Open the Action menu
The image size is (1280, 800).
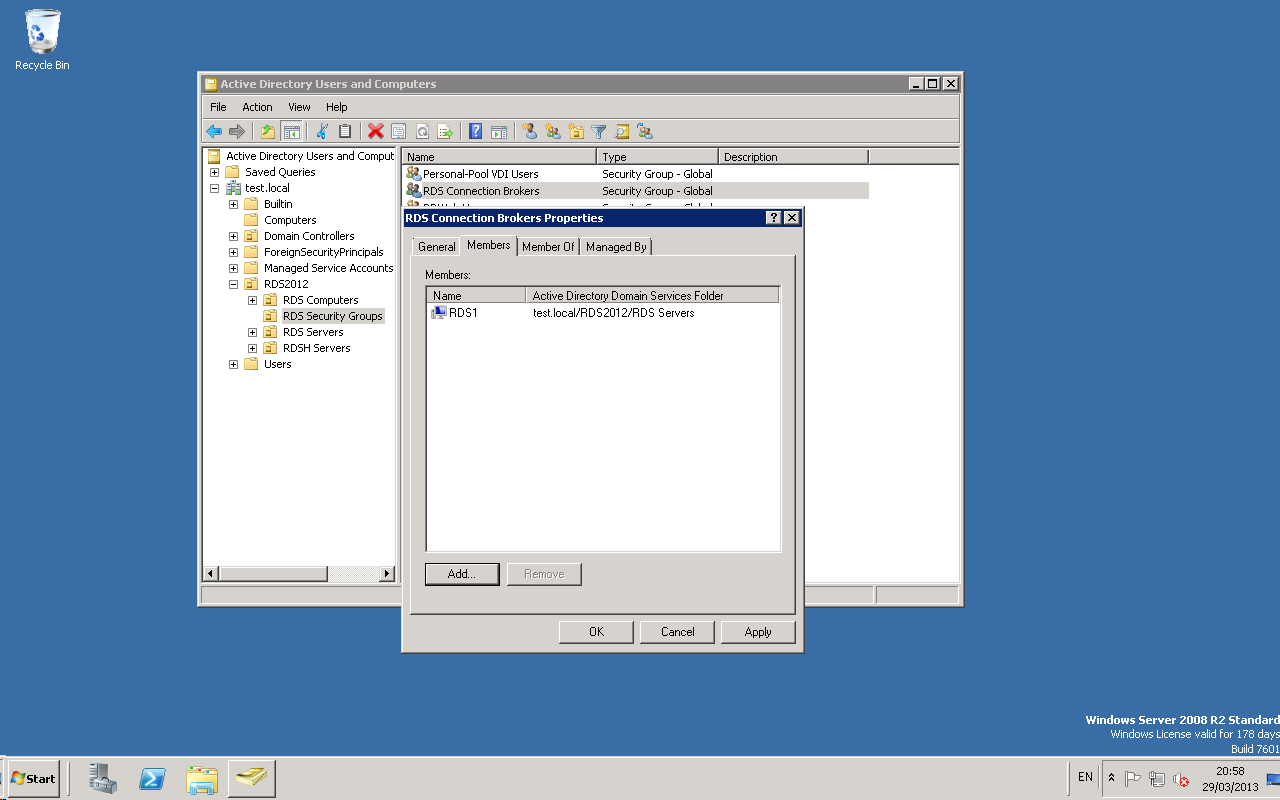click(257, 107)
